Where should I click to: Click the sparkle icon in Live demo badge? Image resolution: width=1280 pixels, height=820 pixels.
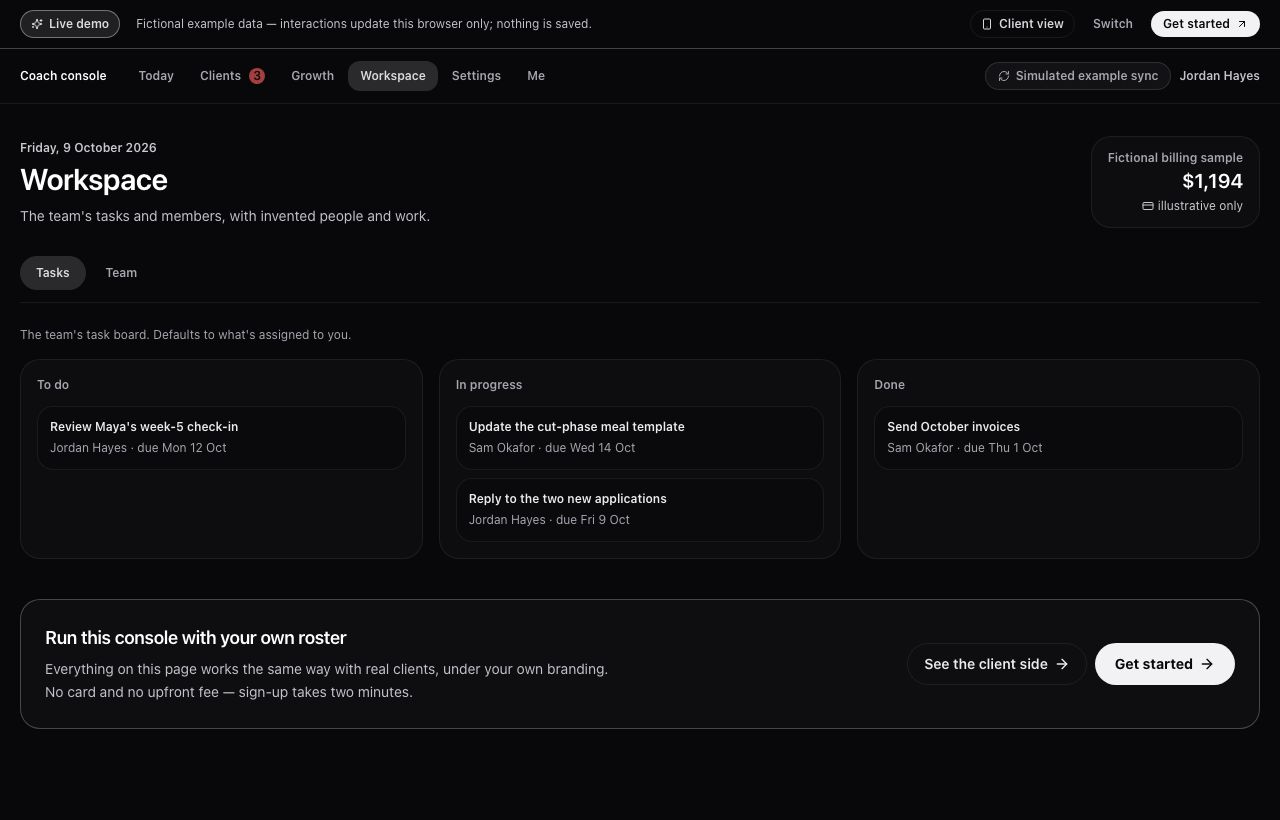coord(37,24)
